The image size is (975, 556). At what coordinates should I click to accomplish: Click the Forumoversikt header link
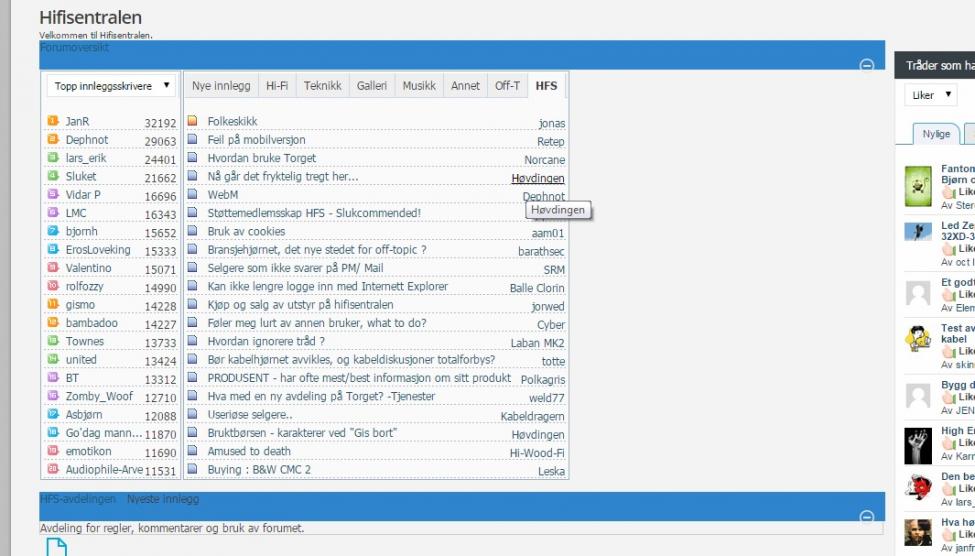(74, 47)
